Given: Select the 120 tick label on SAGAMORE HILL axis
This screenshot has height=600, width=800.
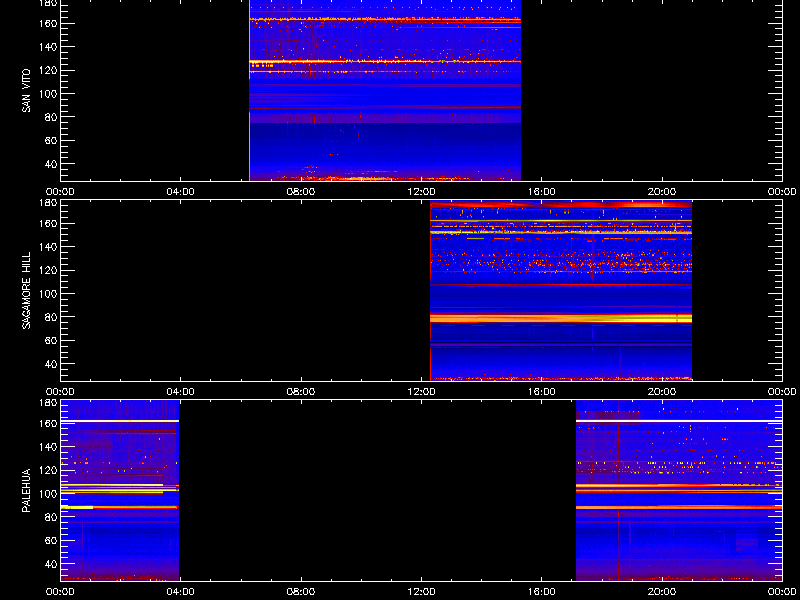Looking at the screenshot, I should 48,270.
